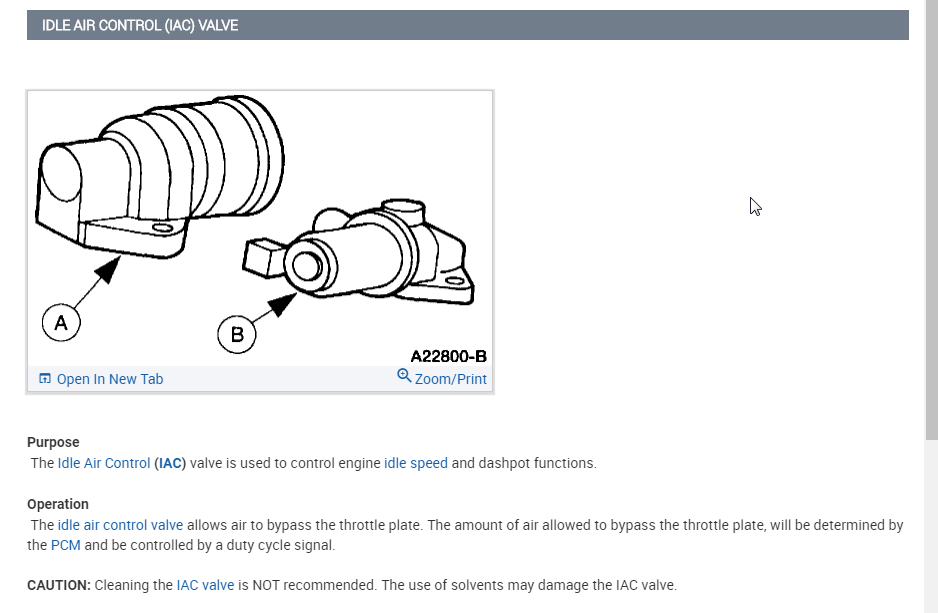938x613 pixels.
Task: Click the Open In New Tab icon
Action: coord(45,379)
